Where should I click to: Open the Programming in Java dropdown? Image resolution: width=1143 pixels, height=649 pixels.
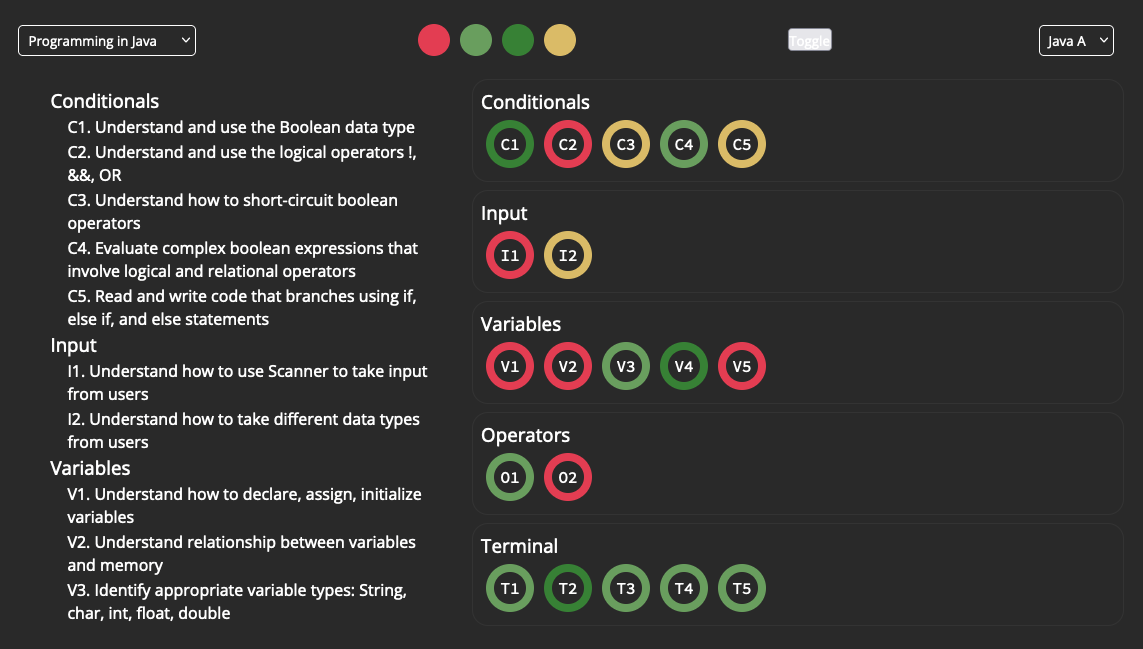pyautogui.click(x=107, y=41)
